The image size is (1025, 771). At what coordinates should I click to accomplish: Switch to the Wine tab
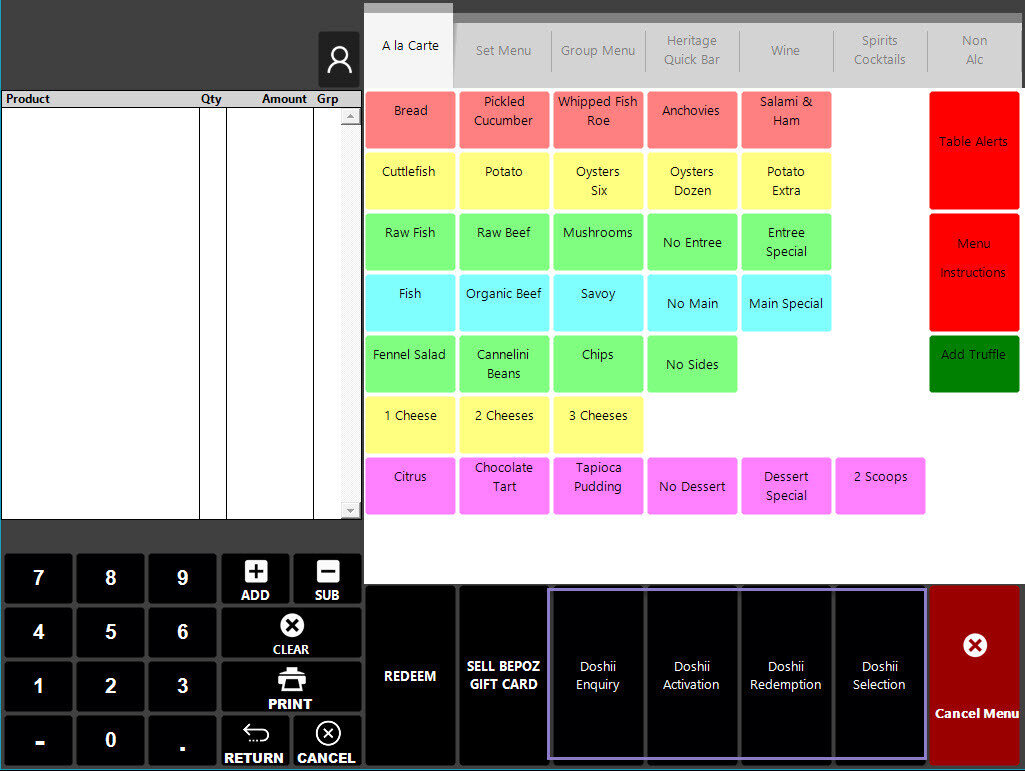[x=785, y=51]
